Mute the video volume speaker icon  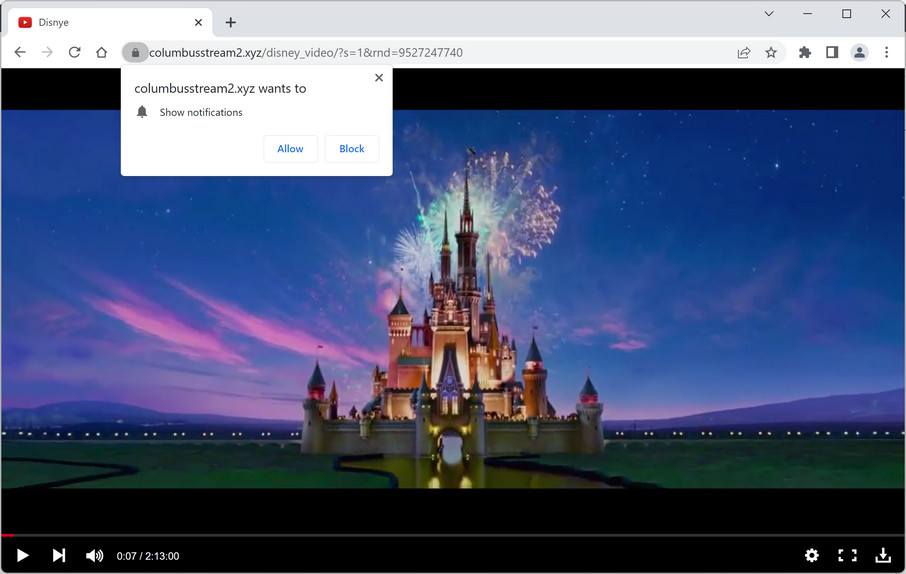pos(94,555)
